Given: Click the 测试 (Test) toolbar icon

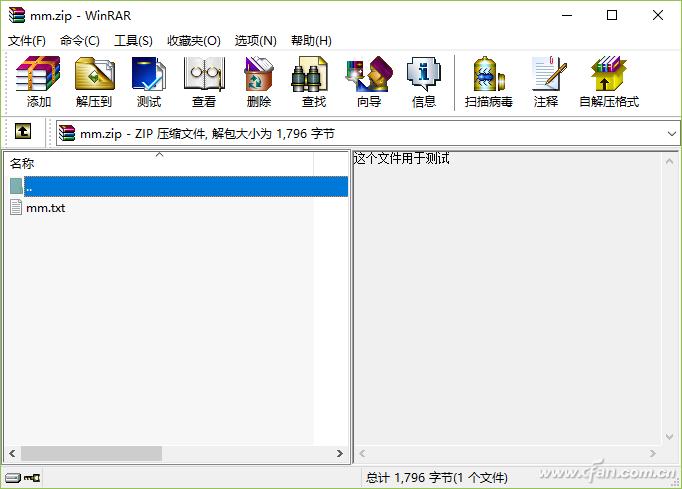Looking at the screenshot, I should [x=149, y=82].
